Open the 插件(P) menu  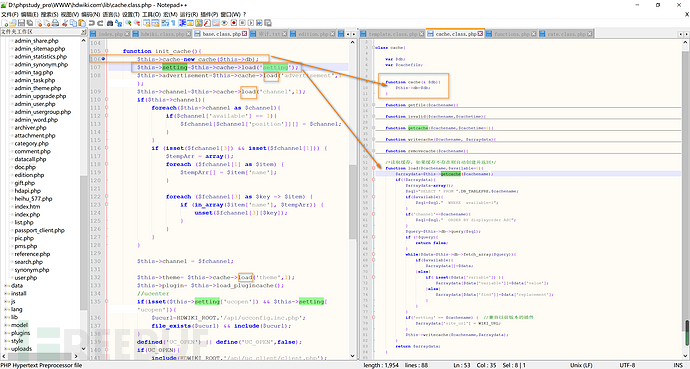point(209,15)
